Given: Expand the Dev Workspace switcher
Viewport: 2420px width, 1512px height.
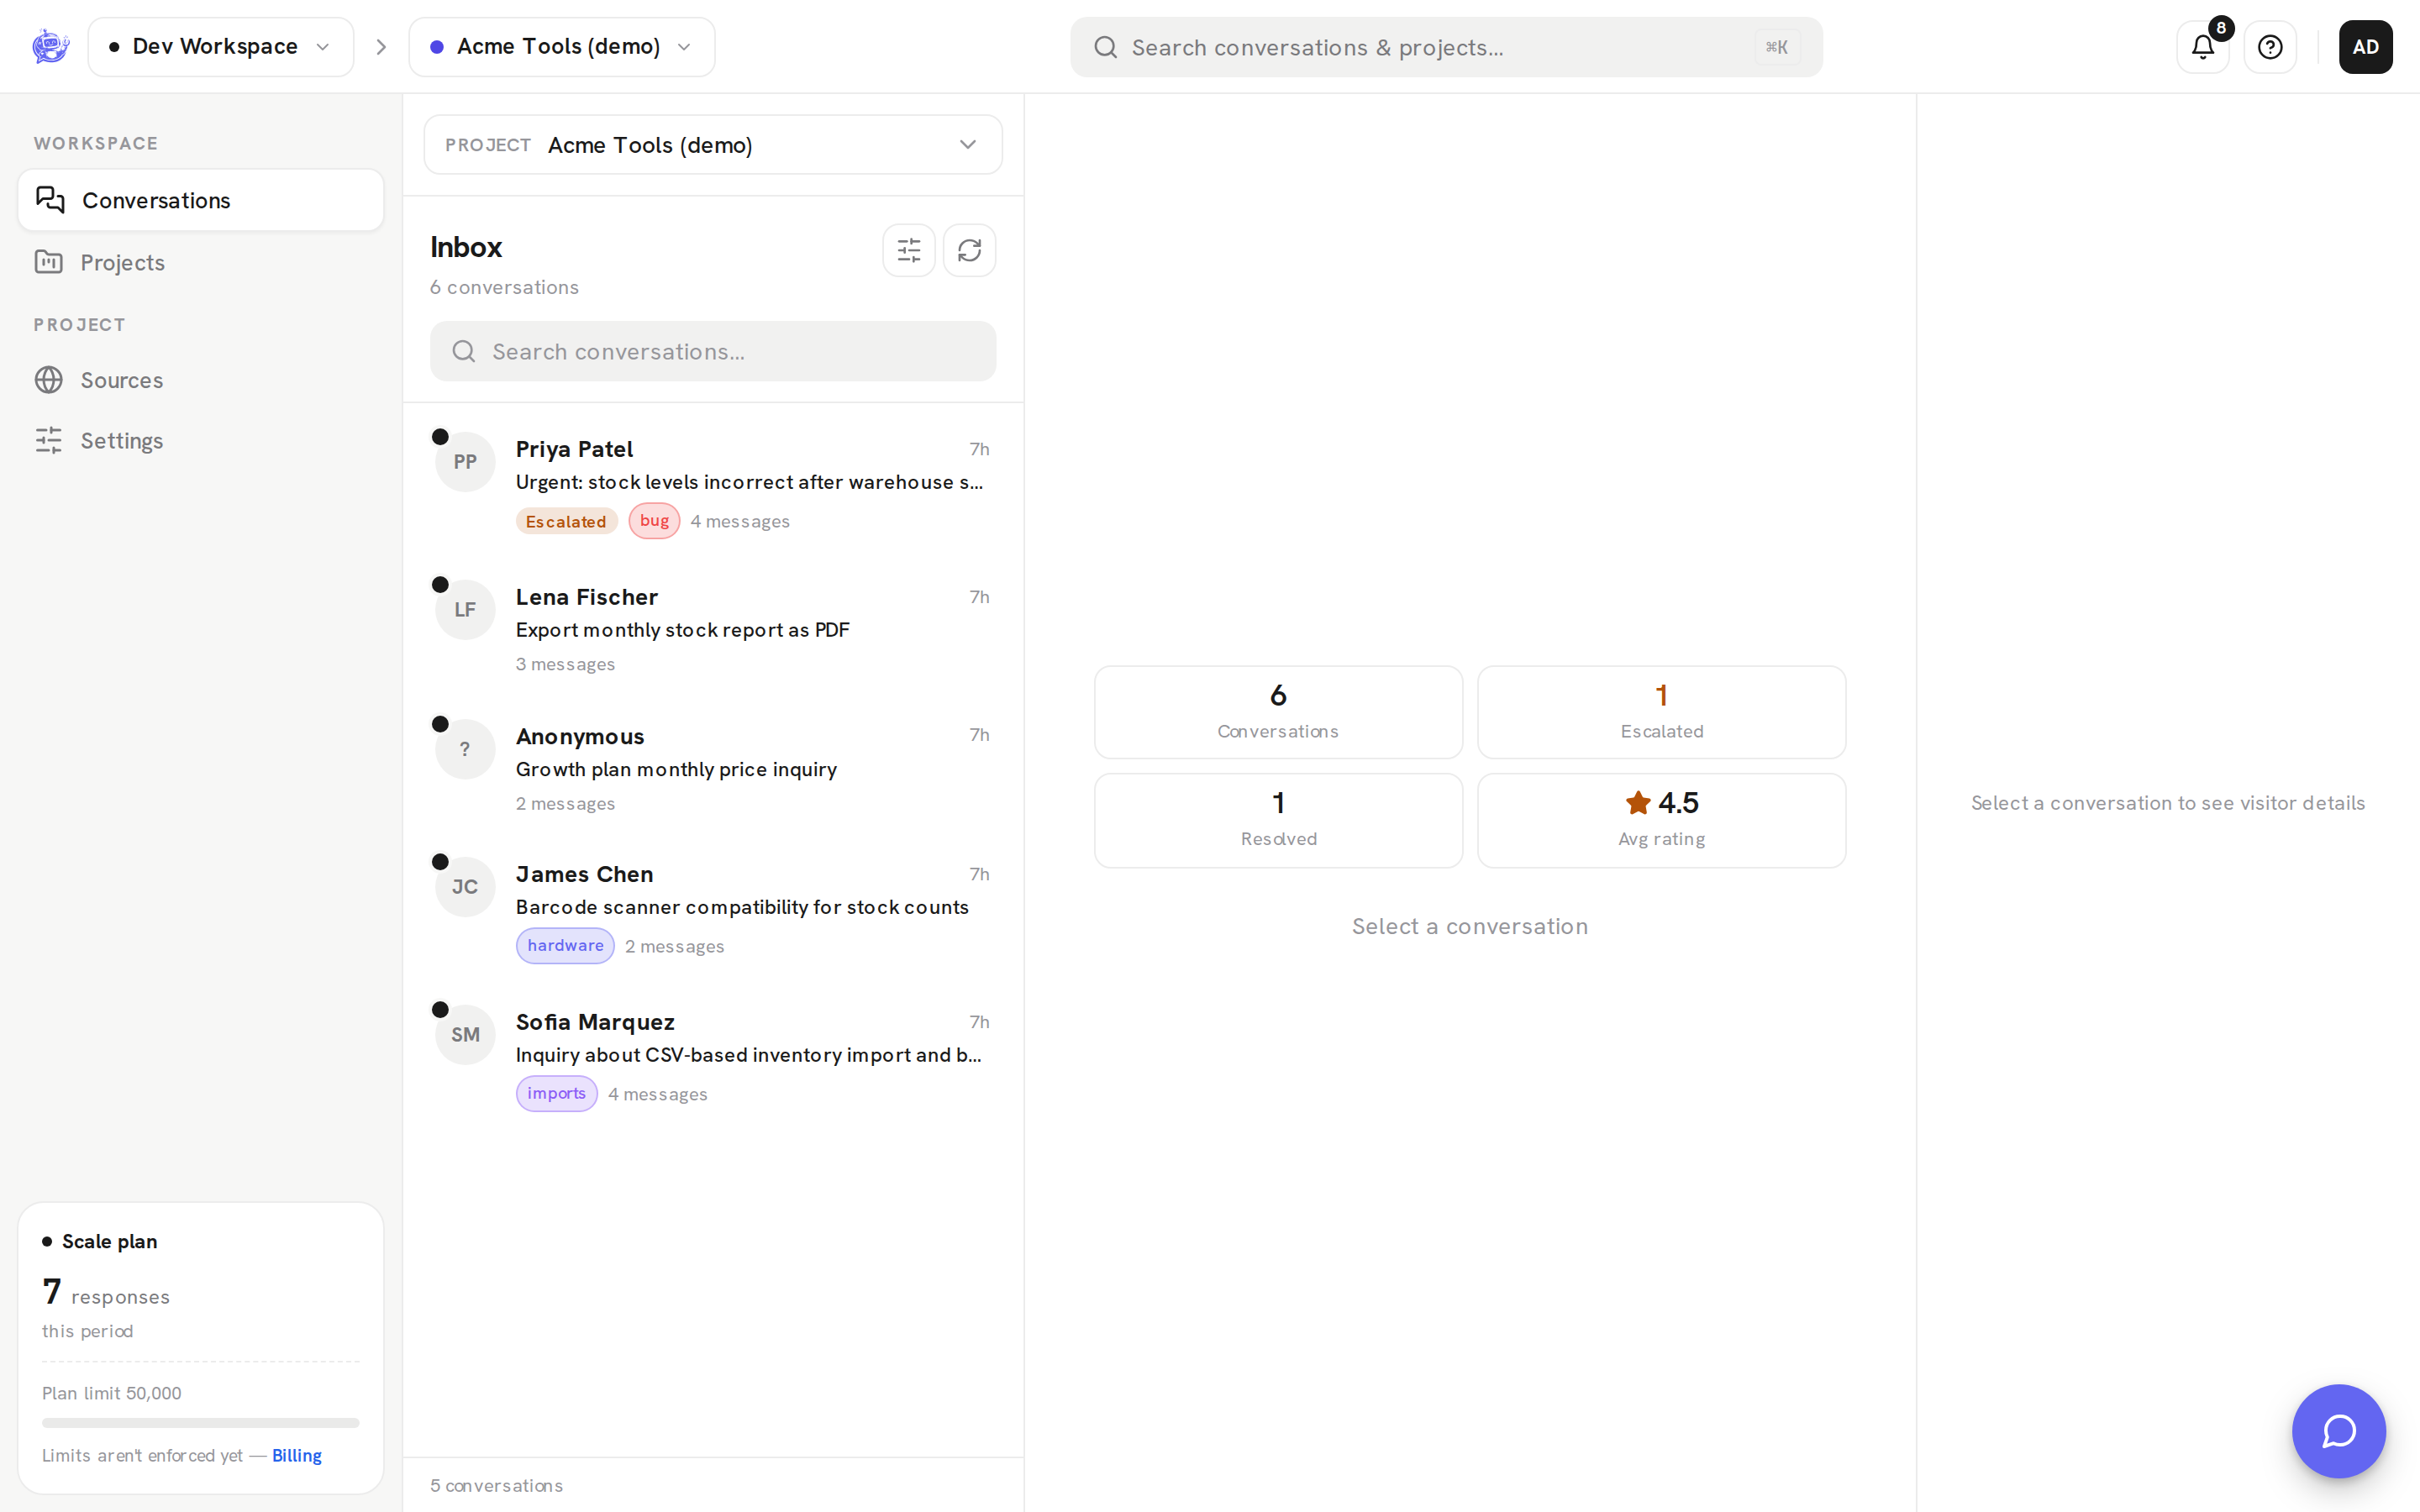Looking at the screenshot, I should coord(221,47).
